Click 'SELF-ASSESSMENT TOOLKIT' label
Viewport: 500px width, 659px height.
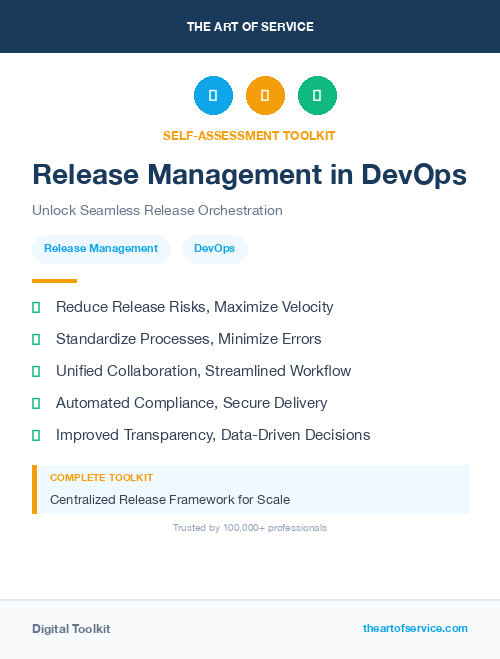(249, 136)
